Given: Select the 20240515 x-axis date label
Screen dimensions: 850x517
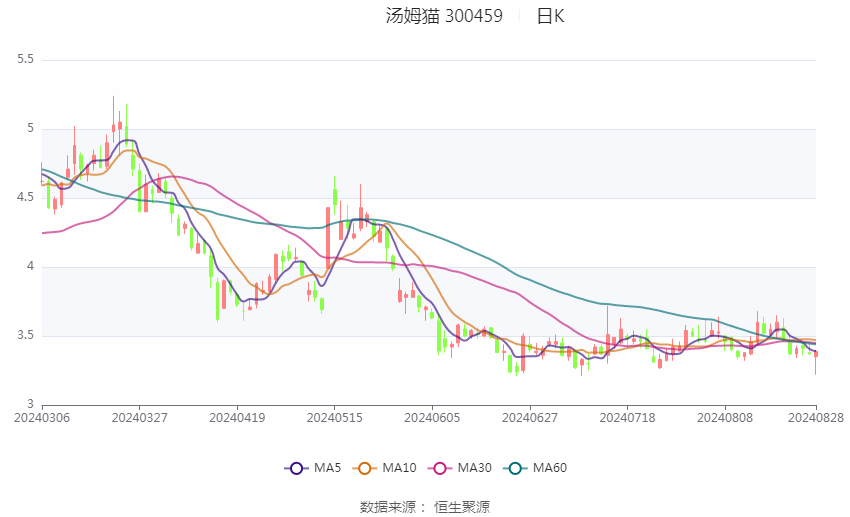Looking at the screenshot, I should pos(334,418).
